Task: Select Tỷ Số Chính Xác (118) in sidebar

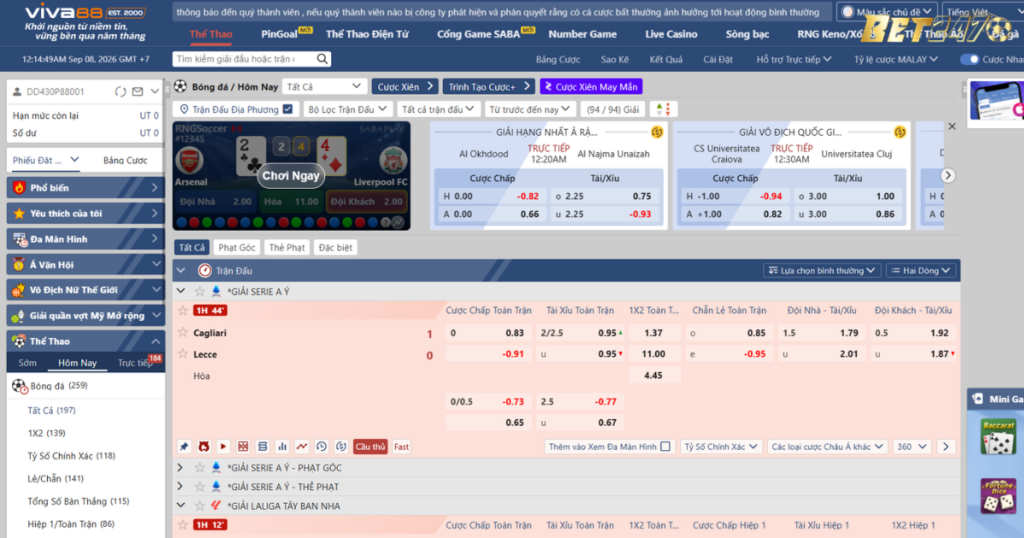Action: [x=71, y=456]
